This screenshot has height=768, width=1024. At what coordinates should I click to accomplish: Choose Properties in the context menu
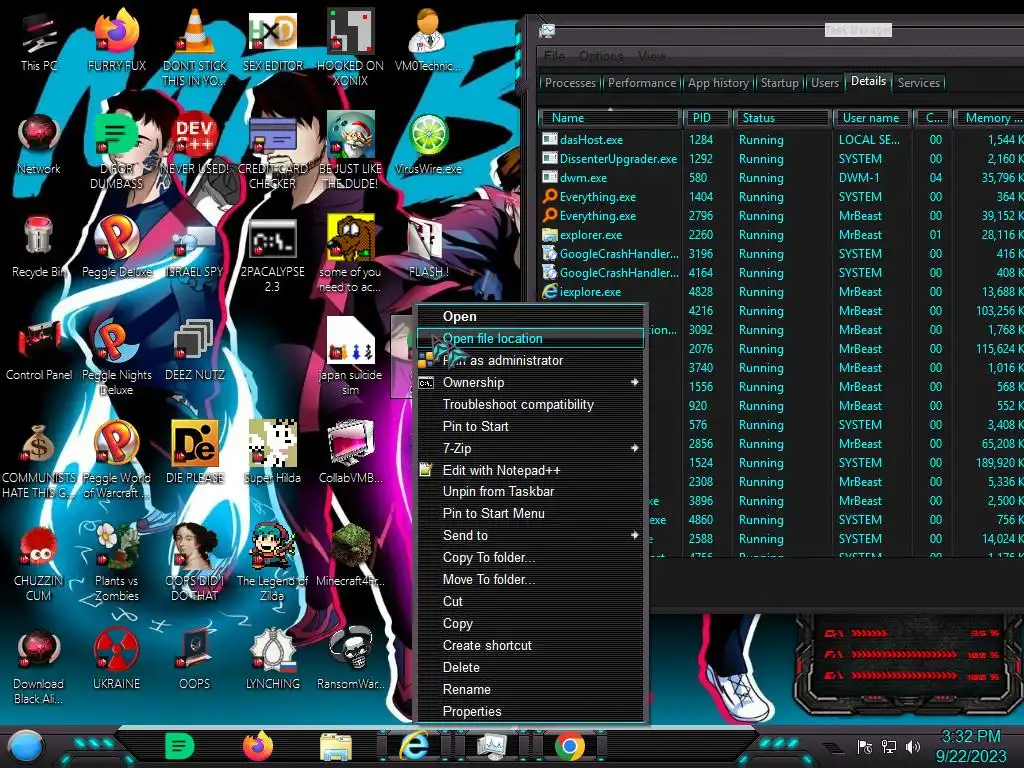(x=530, y=711)
